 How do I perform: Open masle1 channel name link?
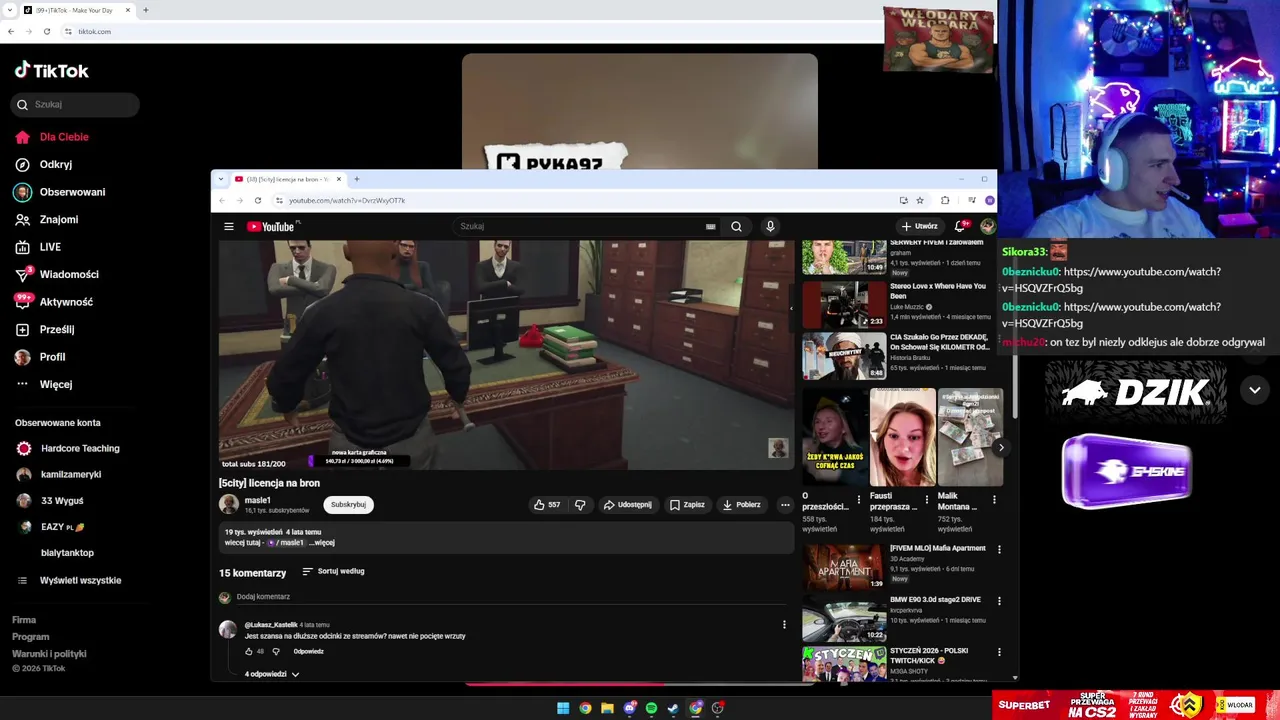click(x=258, y=500)
